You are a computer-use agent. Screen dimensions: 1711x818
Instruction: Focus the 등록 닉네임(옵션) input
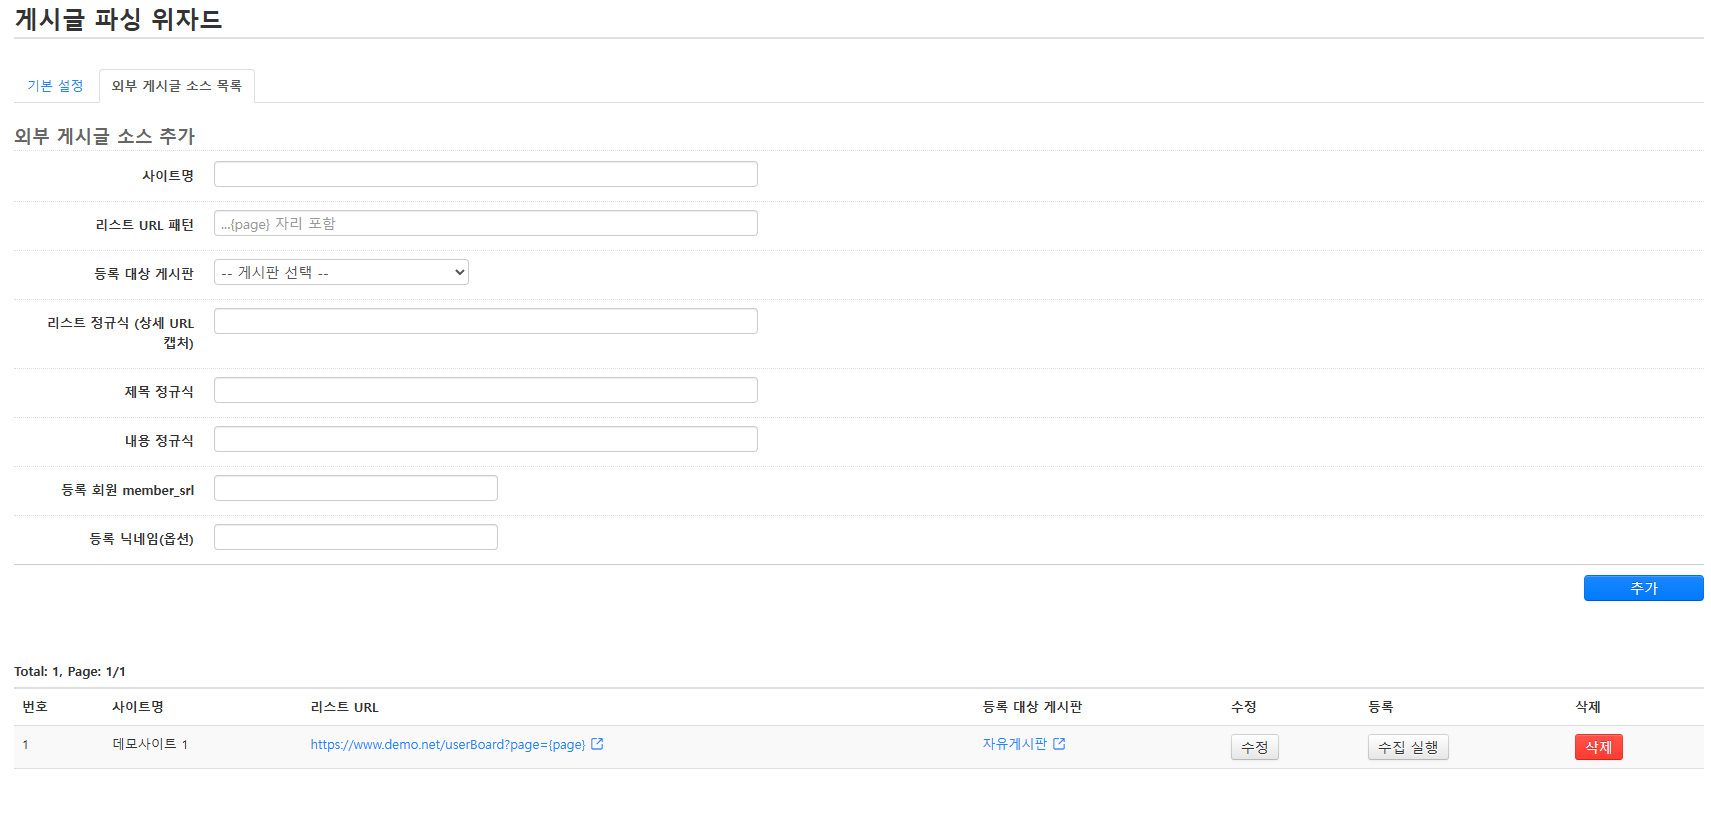355,538
